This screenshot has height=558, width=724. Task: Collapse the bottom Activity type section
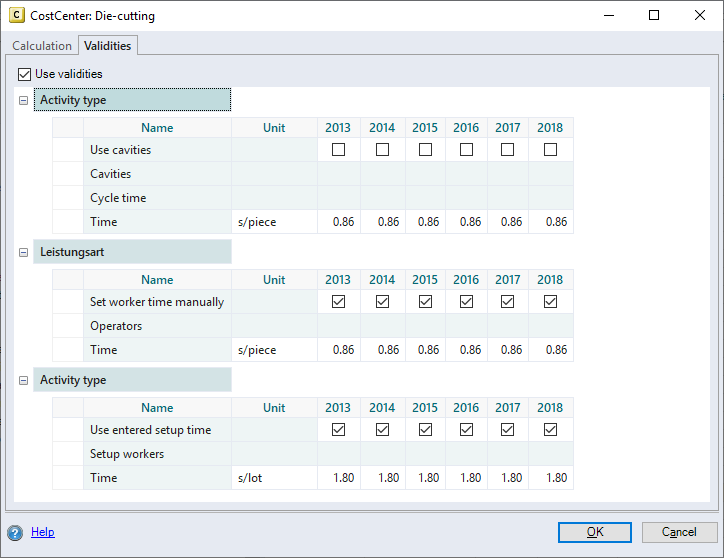[23, 381]
